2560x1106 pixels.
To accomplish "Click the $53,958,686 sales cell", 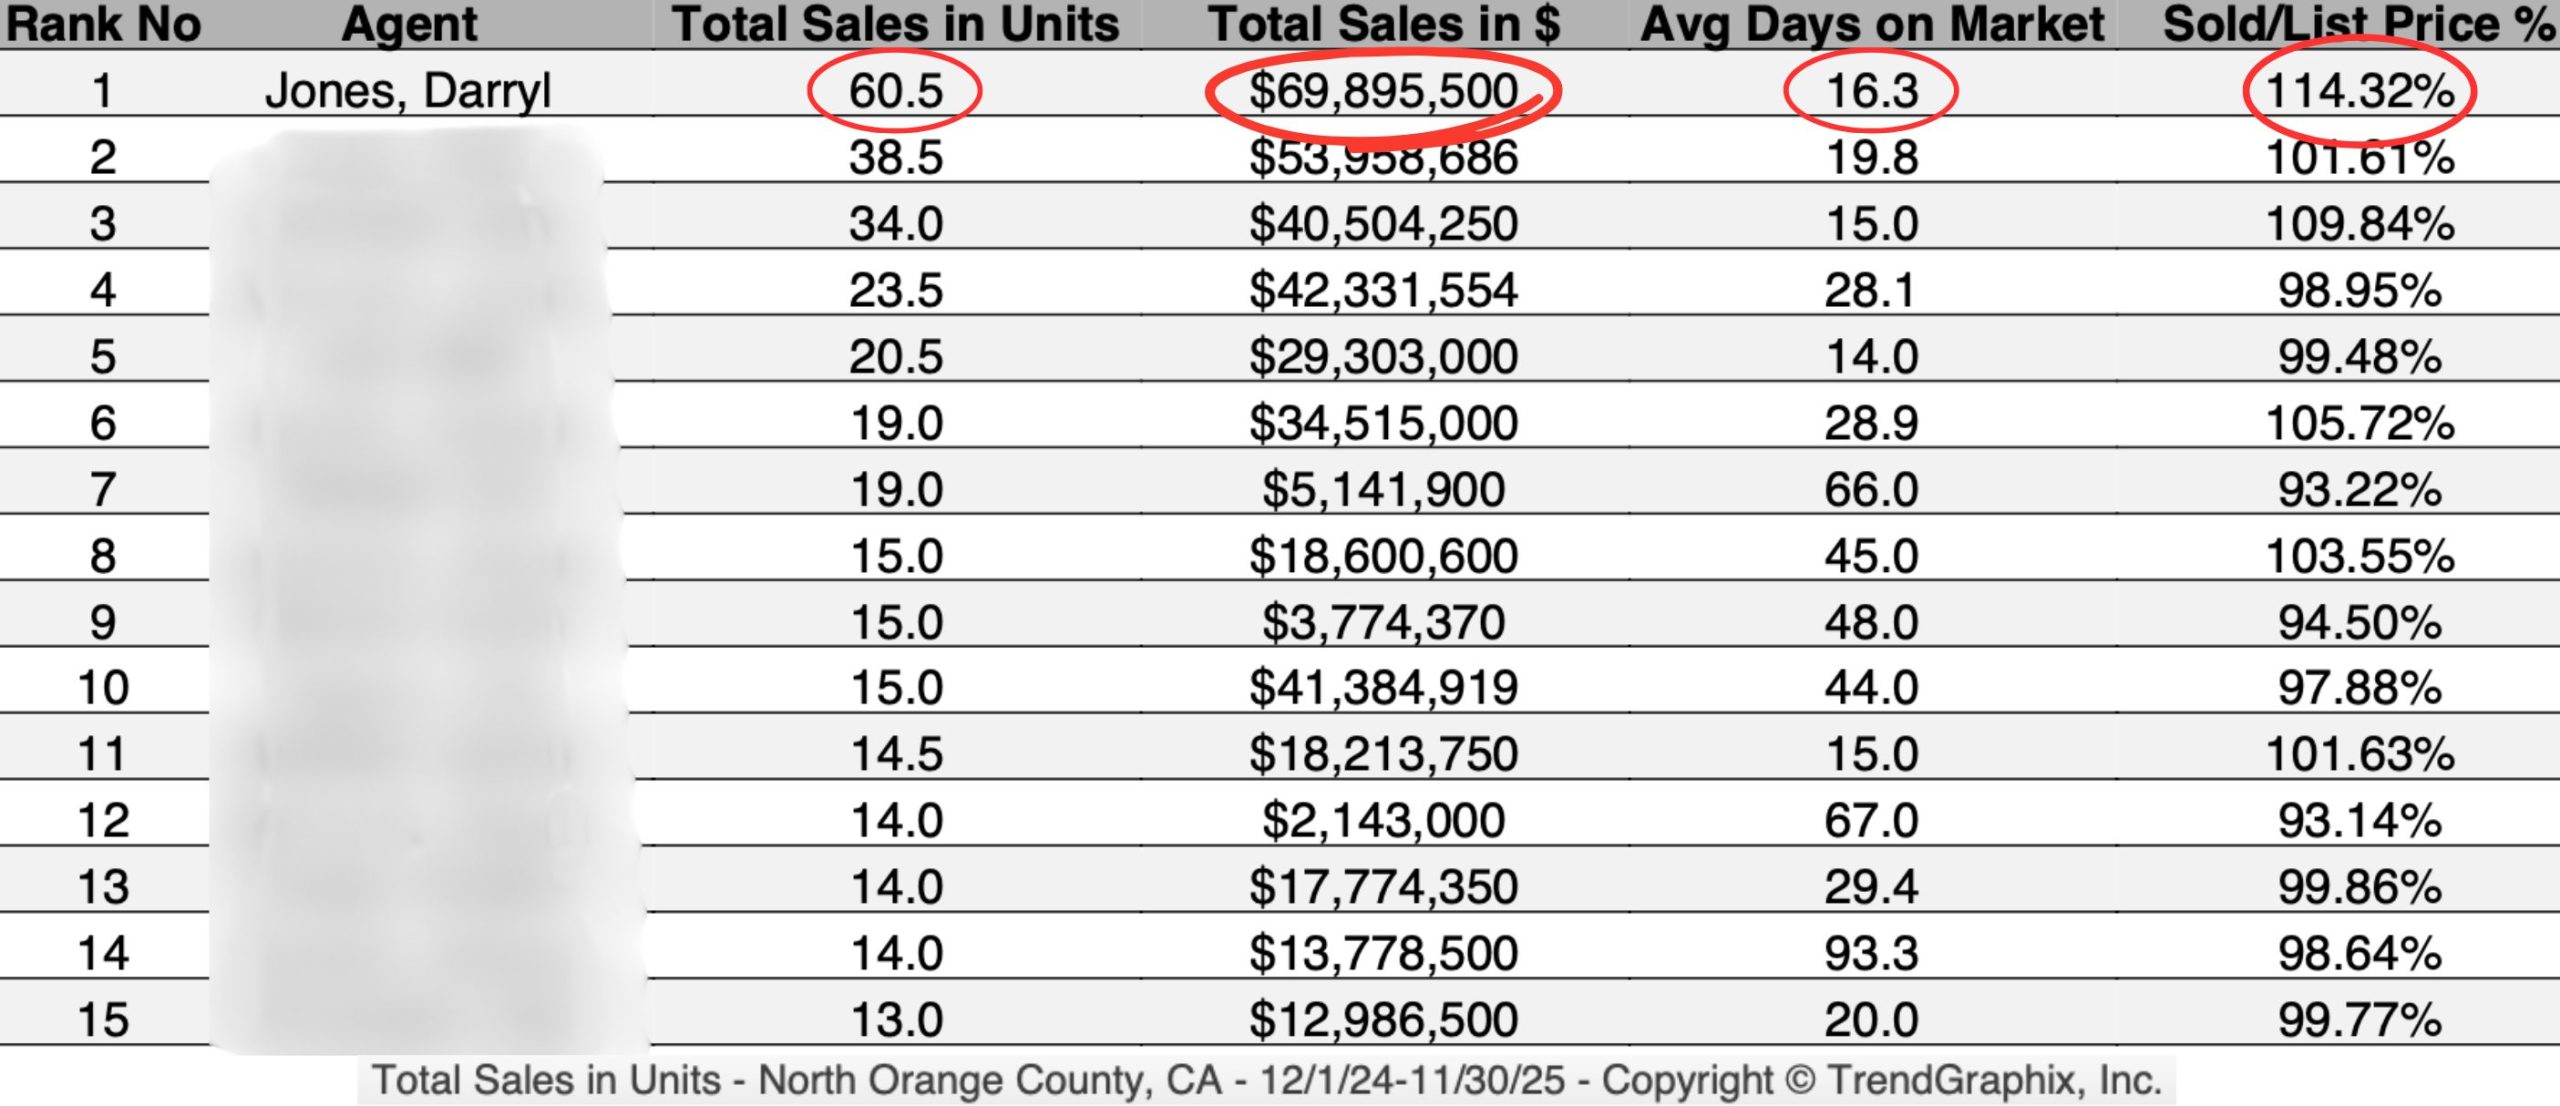I will click(1383, 158).
